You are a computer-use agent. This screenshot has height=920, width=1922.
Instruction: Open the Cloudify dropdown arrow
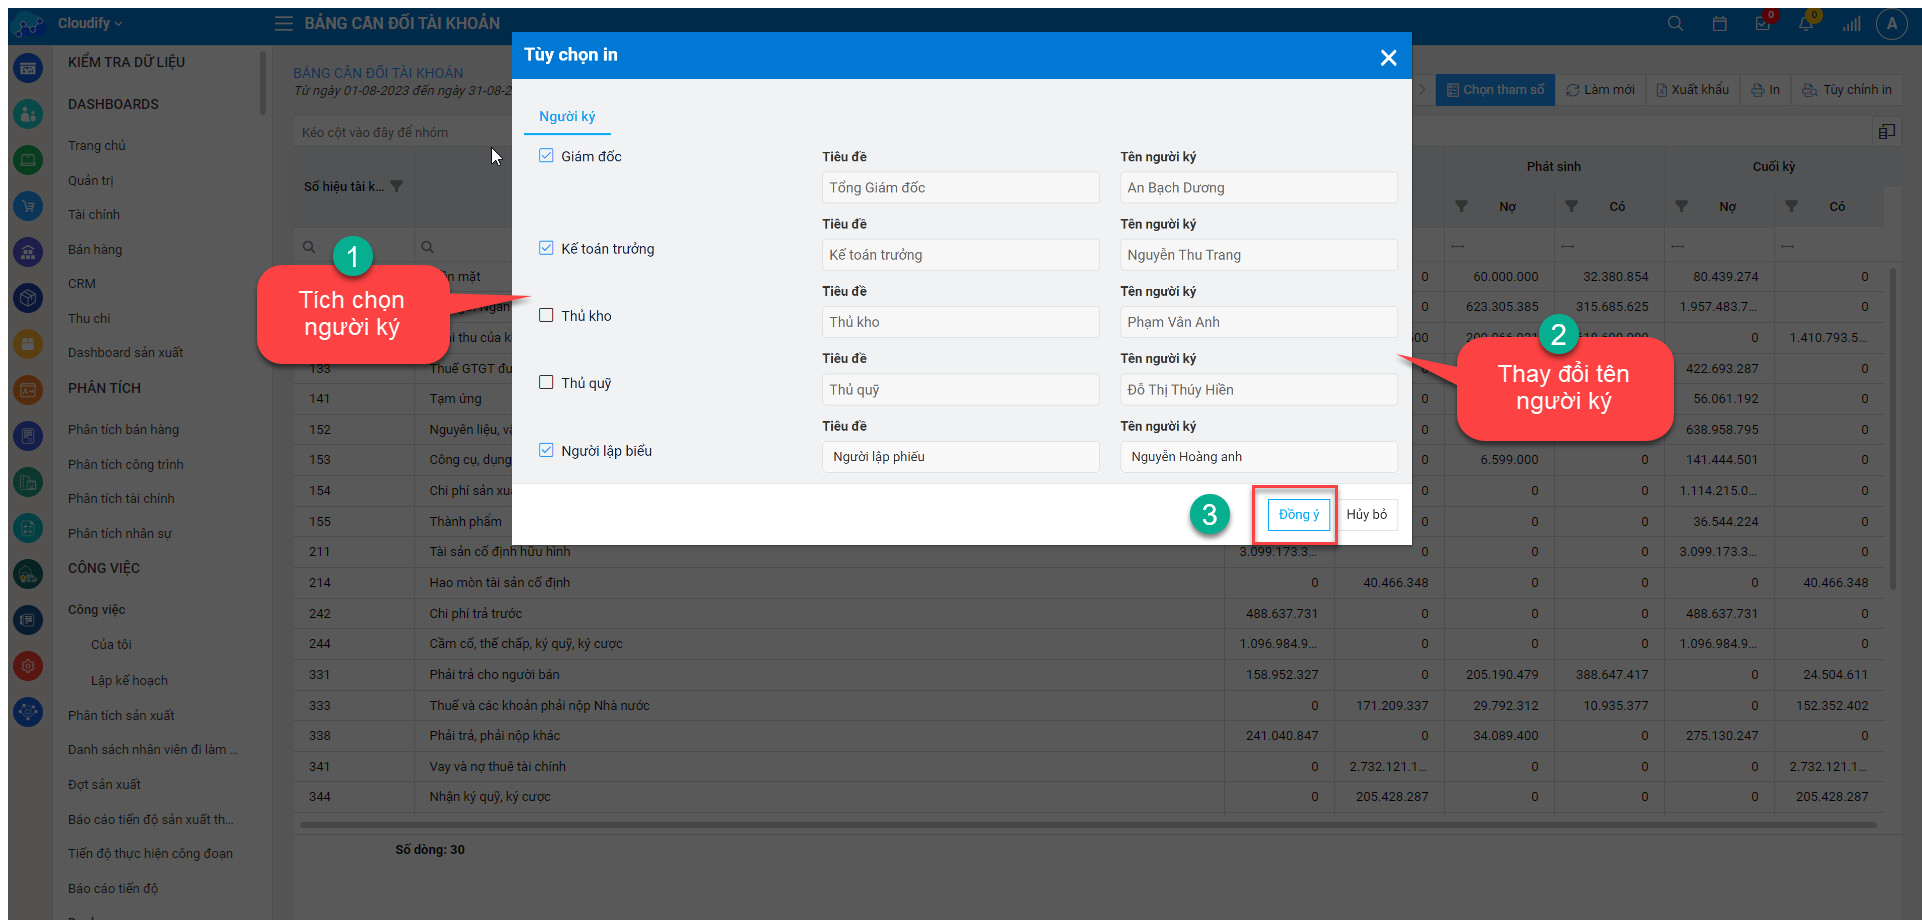(118, 23)
